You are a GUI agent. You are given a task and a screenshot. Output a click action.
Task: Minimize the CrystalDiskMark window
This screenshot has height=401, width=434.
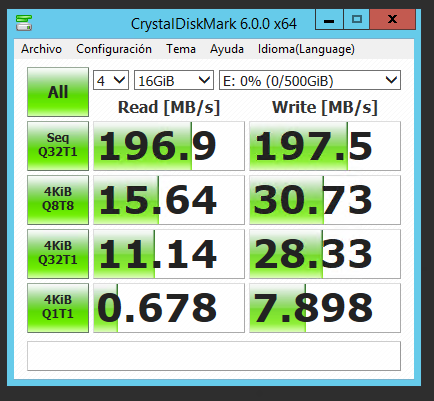click(x=329, y=20)
